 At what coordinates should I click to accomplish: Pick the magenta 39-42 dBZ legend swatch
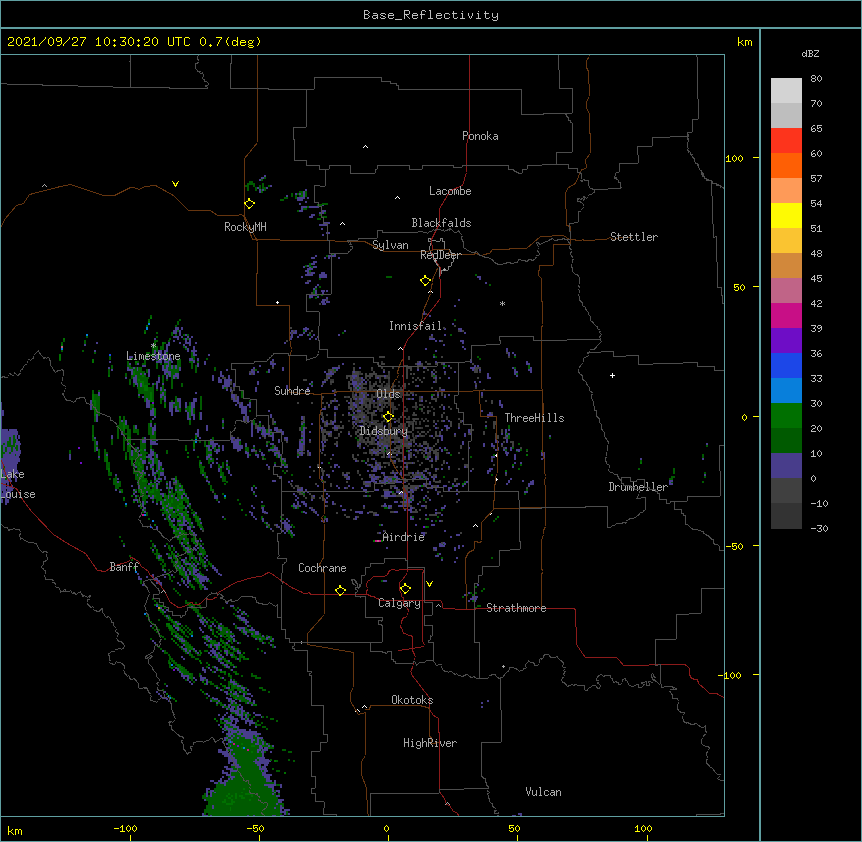click(x=786, y=315)
